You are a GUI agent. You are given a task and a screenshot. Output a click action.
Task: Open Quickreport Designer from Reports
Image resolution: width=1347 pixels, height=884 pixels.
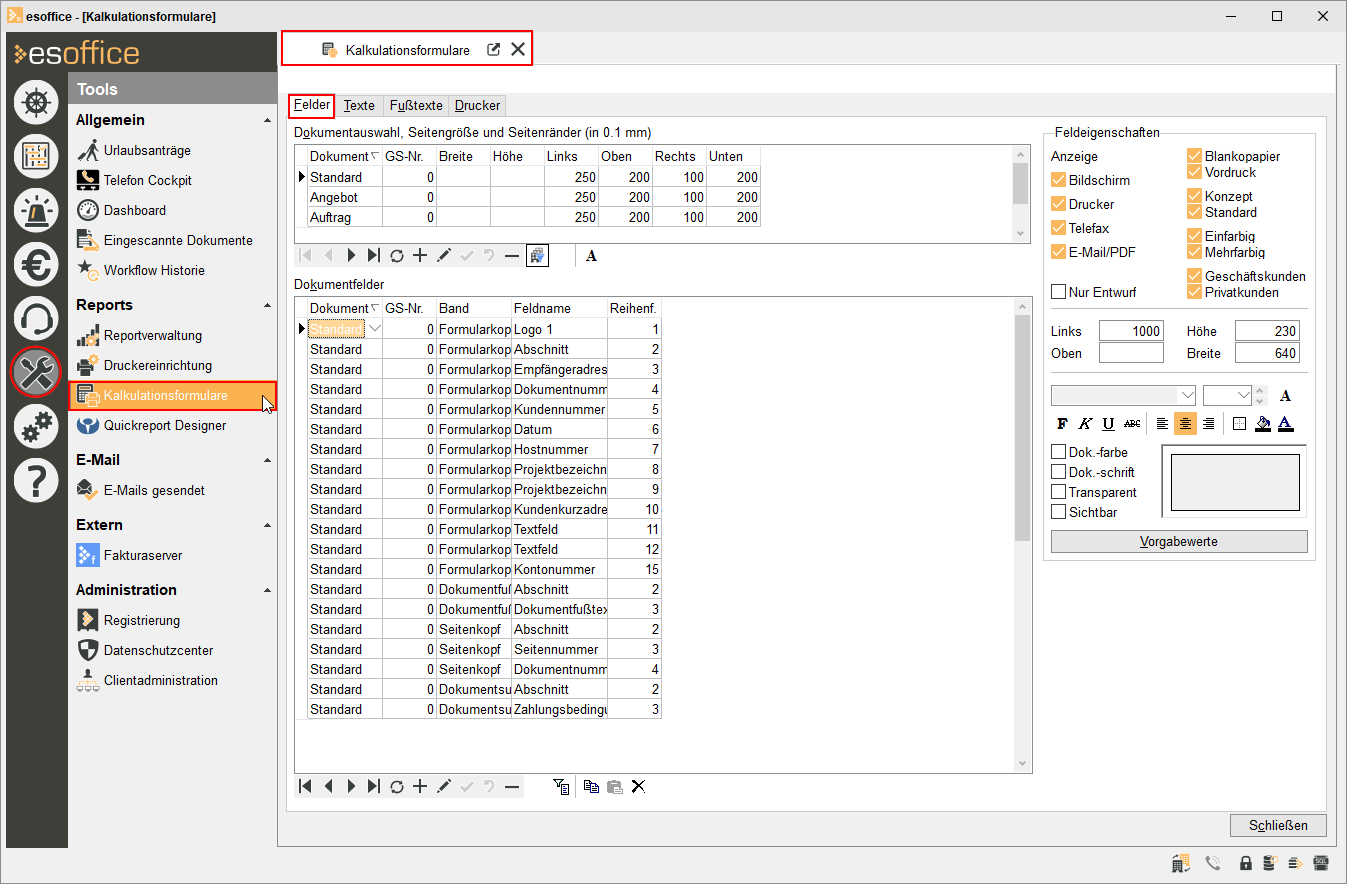click(x=165, y=426)
